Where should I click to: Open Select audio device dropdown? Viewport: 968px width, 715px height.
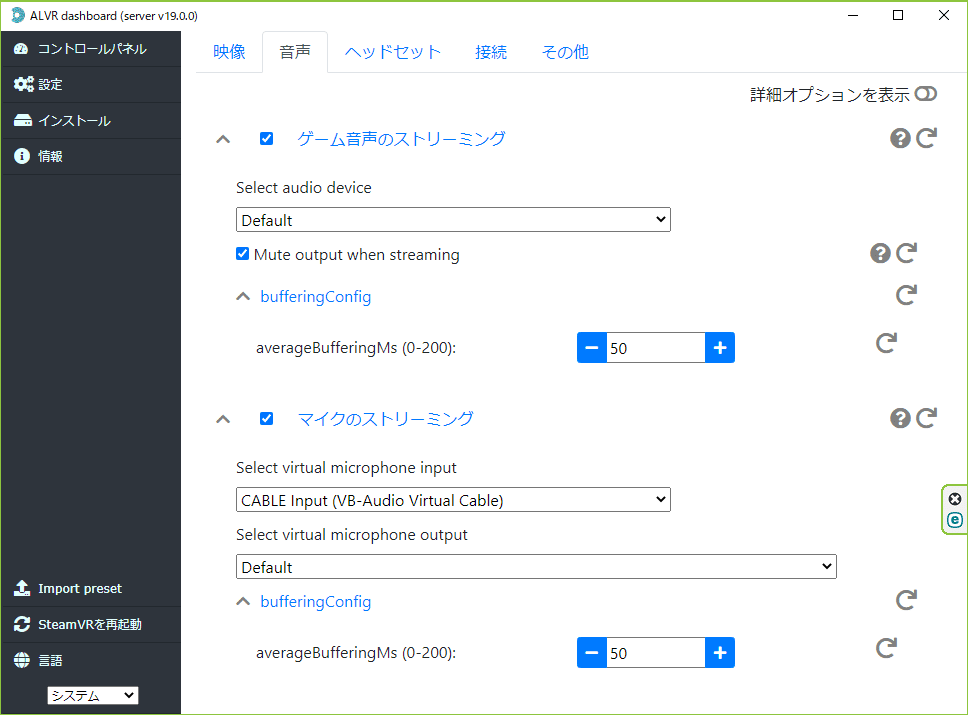453,220
